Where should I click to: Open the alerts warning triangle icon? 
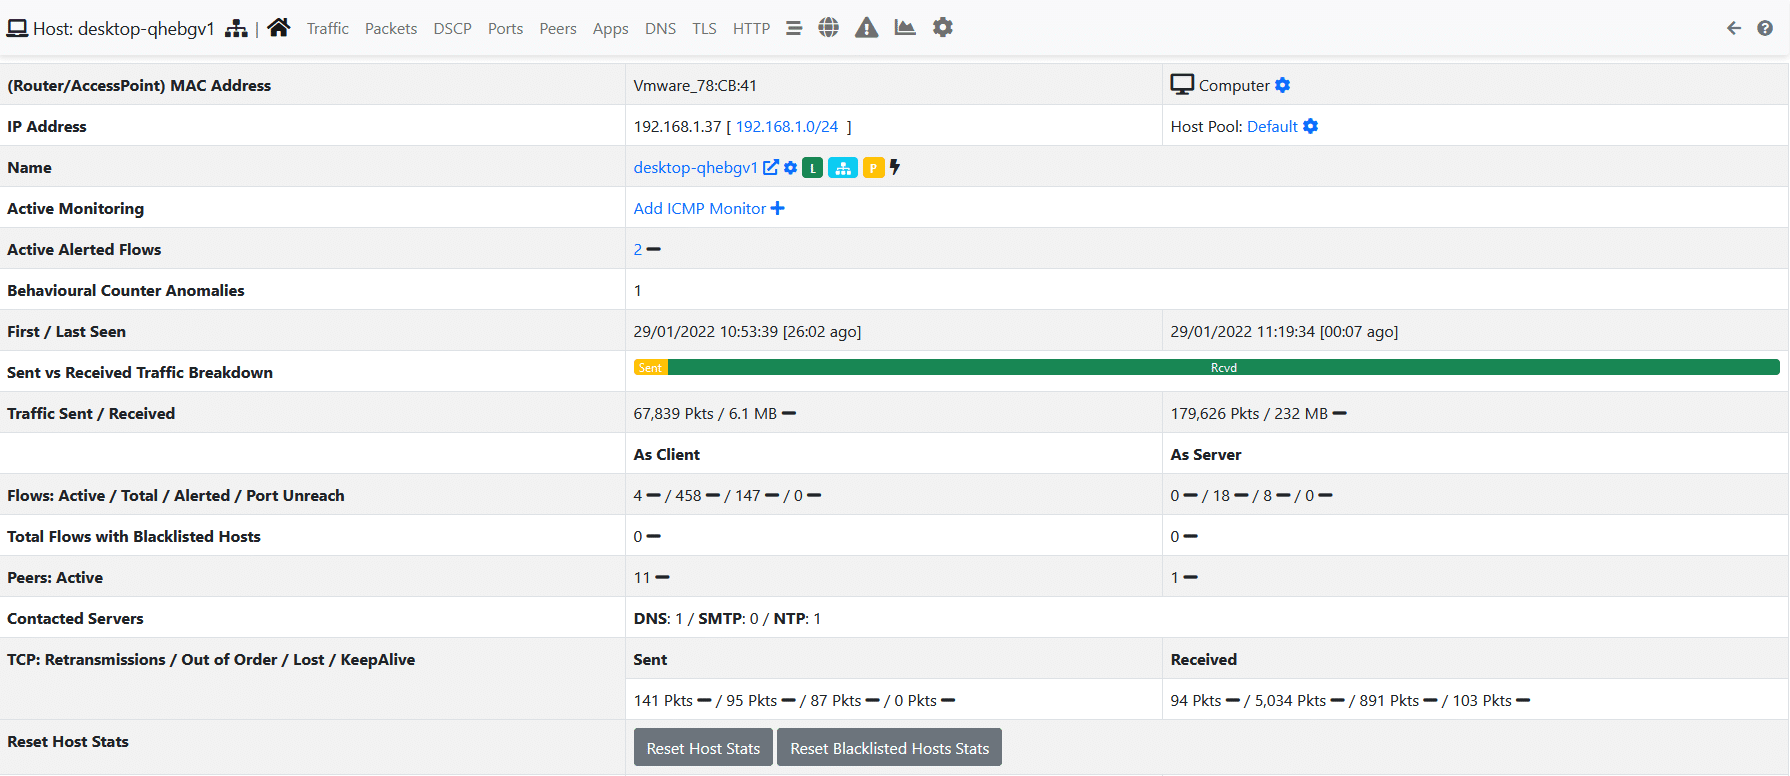click(x=866, y=28)
